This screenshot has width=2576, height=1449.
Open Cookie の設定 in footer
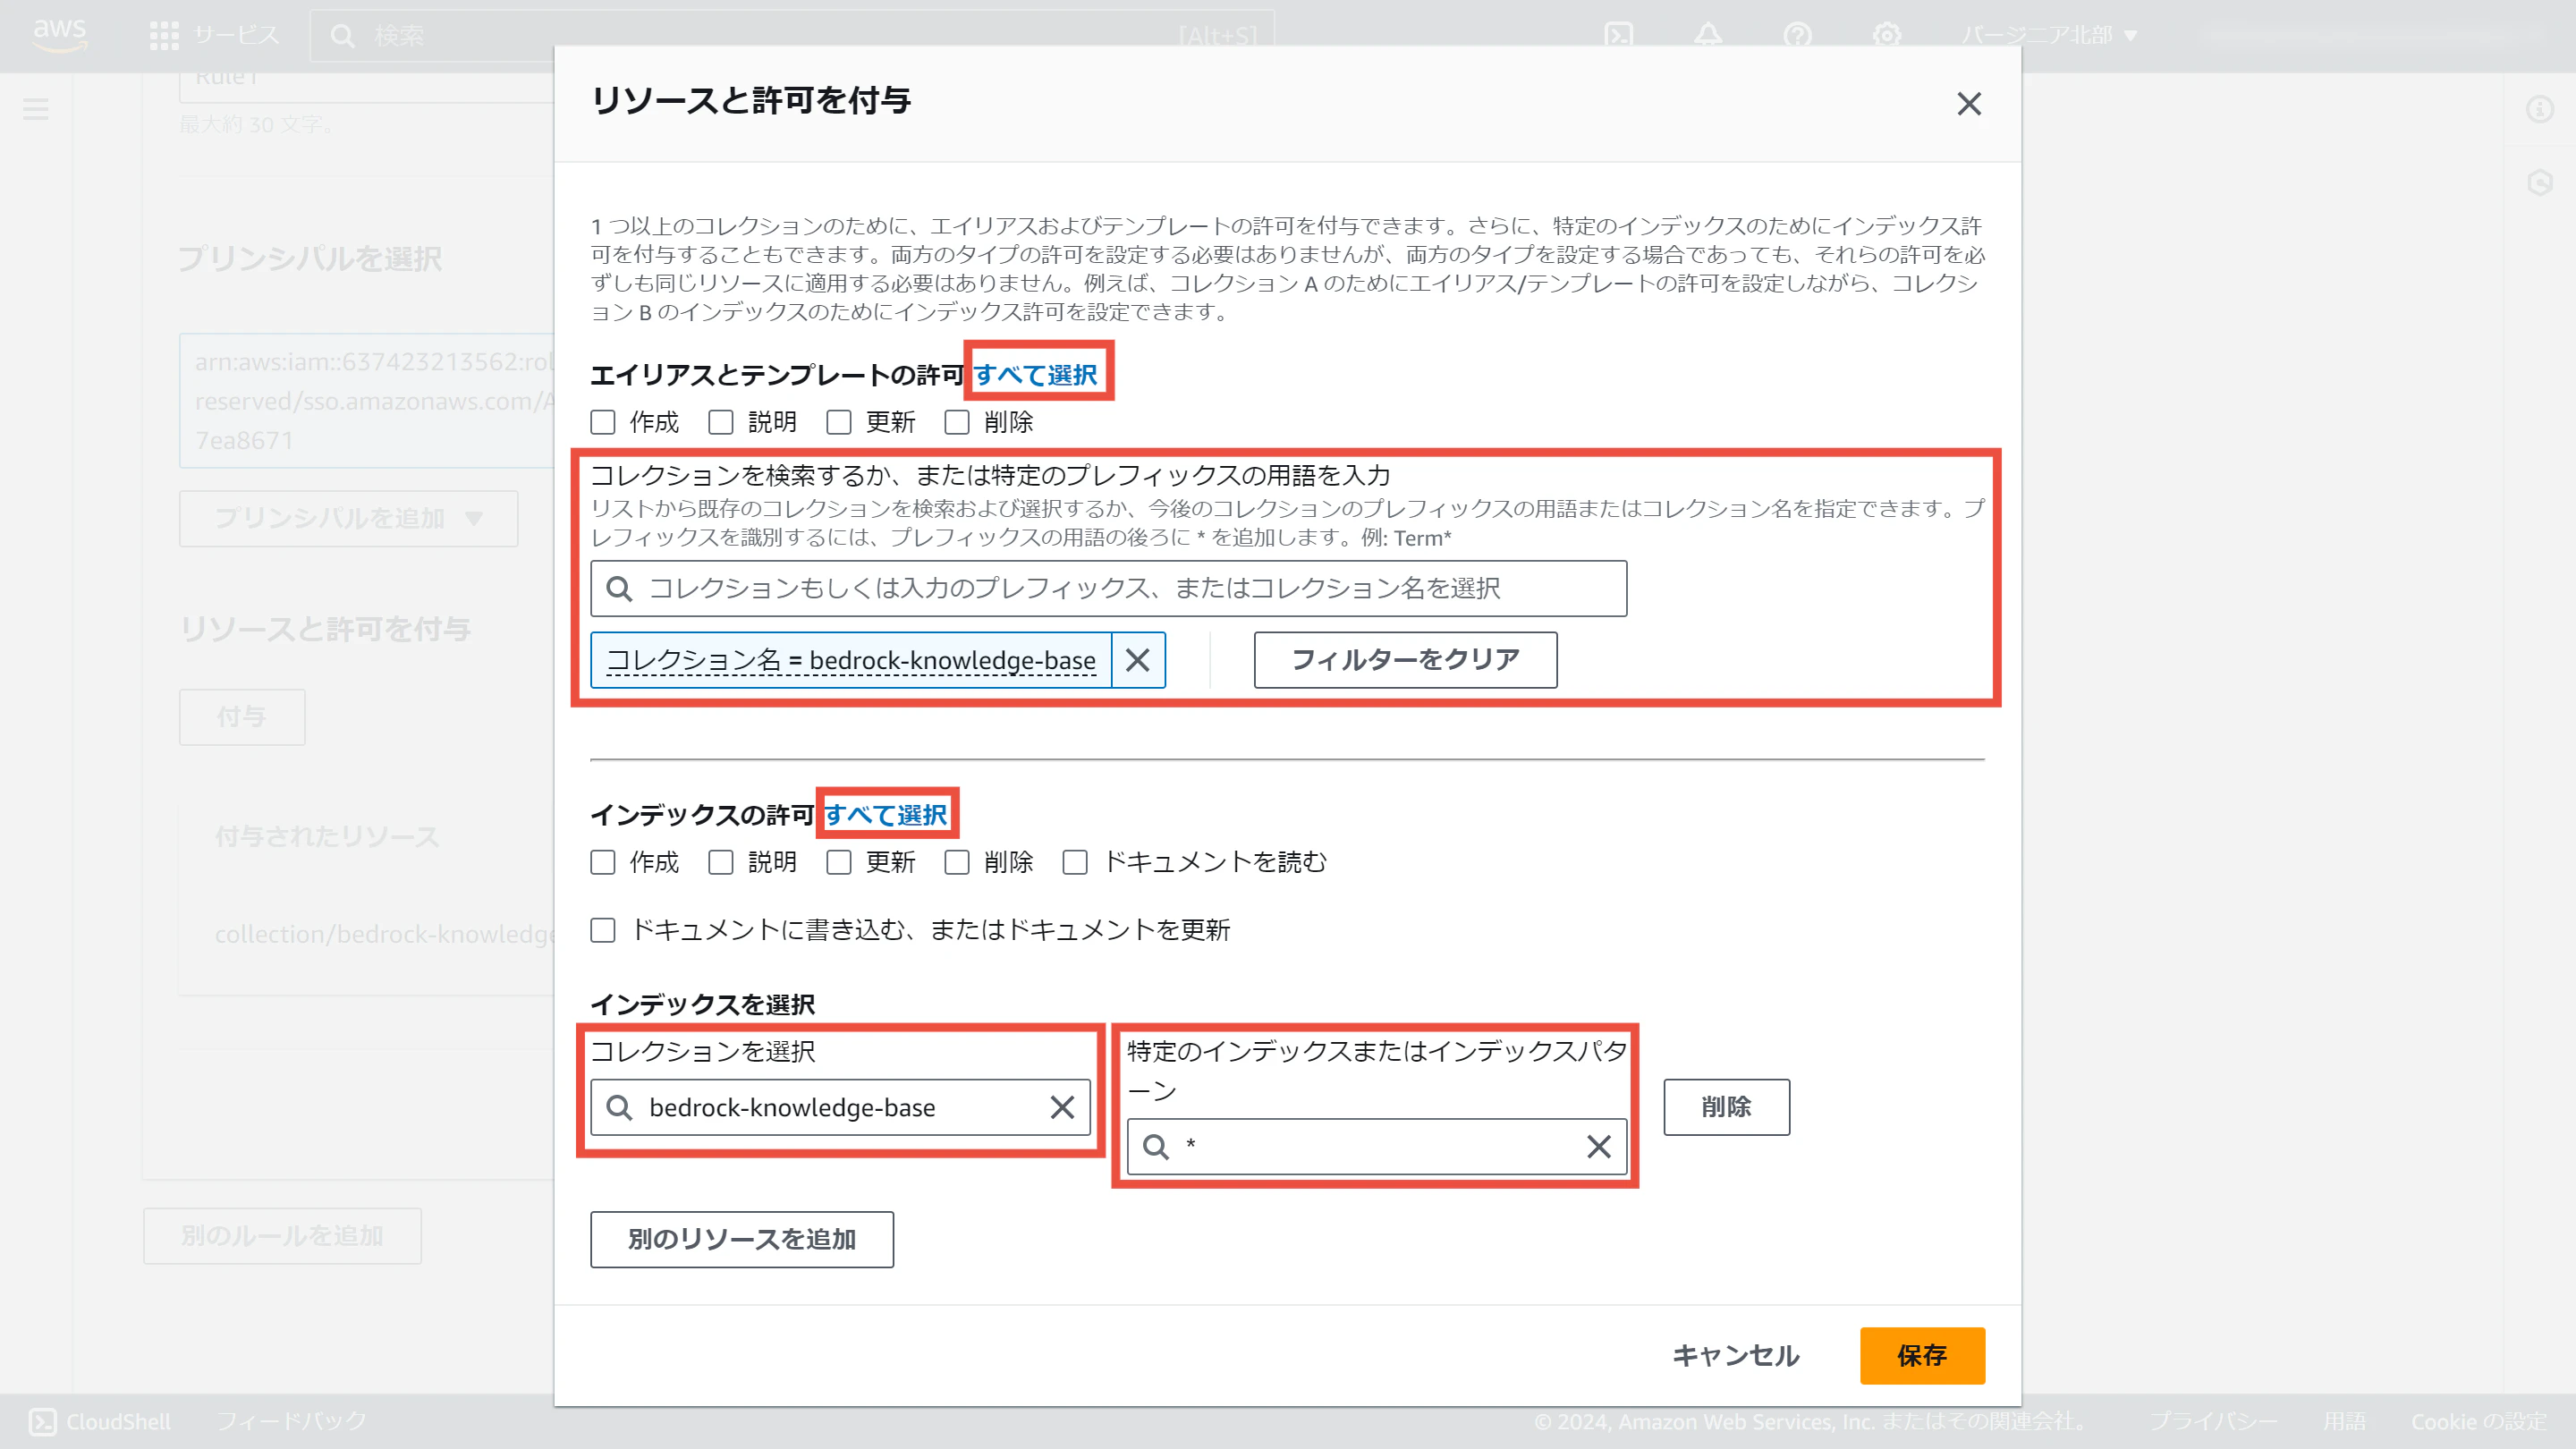point(2479,1421)
